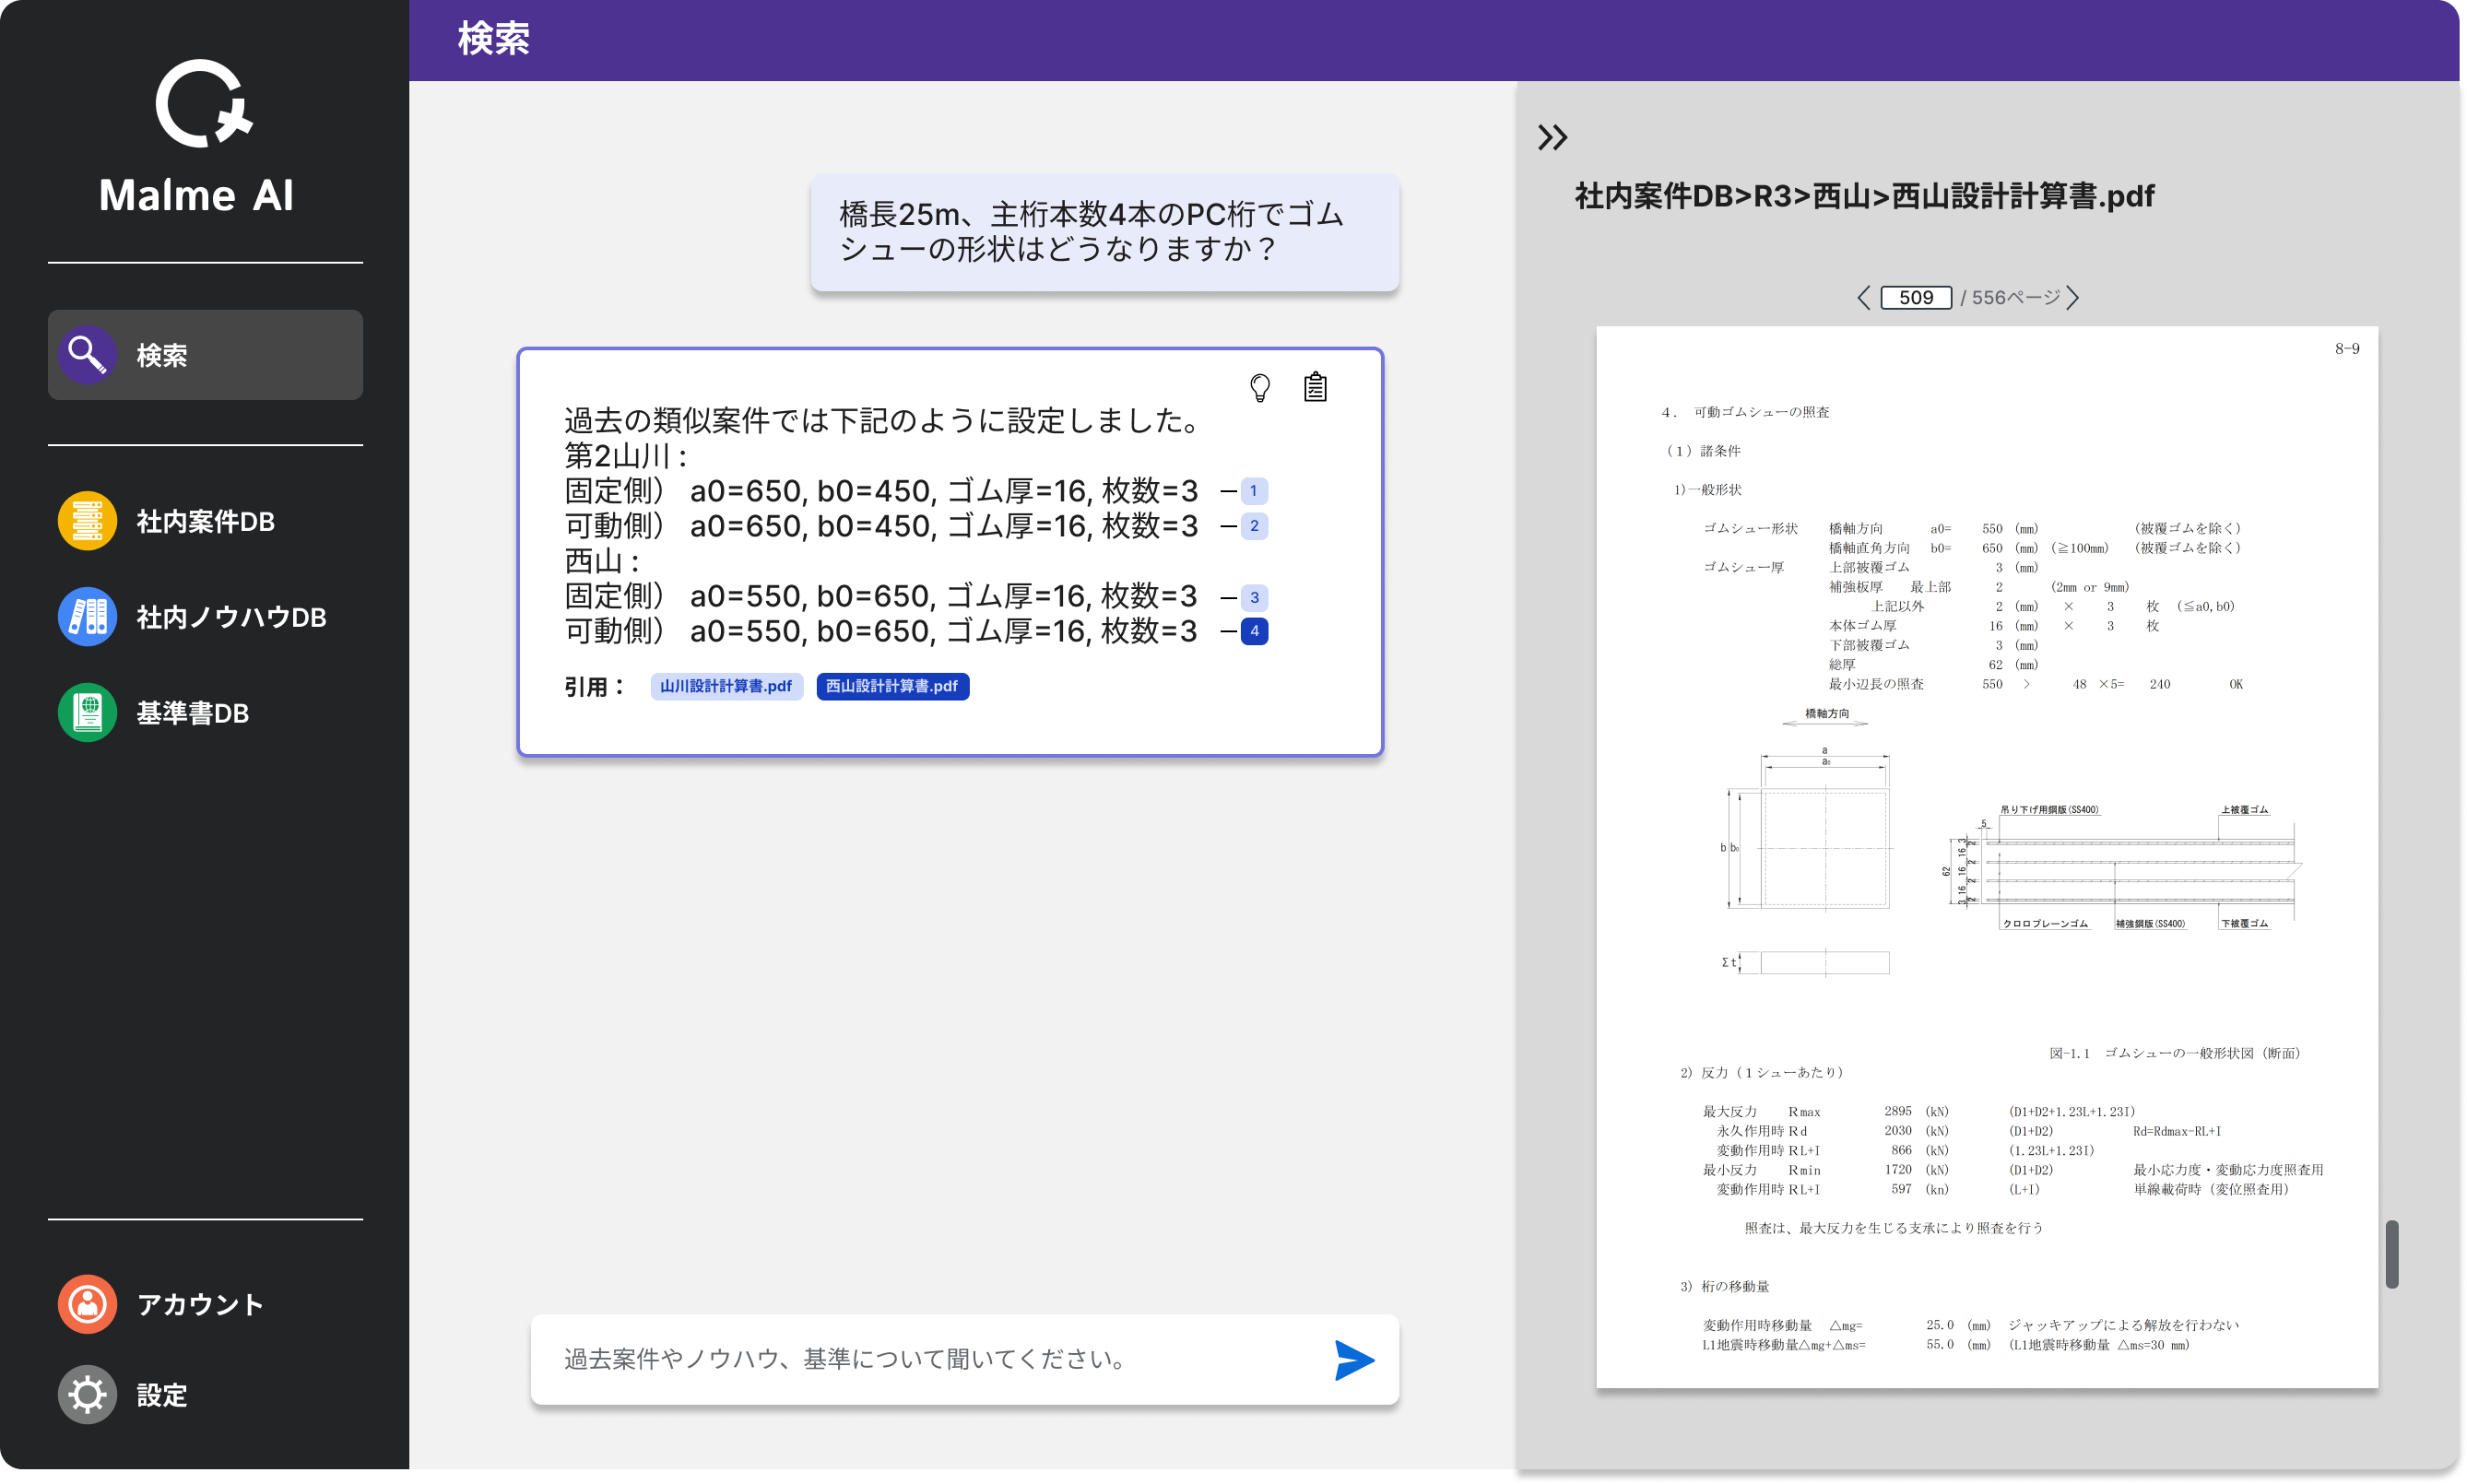Image resolution: width=2467 pixels, height=1484 pixels.
Task: Click the PDF viewer vertical scrollbar thumb
Action: (2391, 1254)
